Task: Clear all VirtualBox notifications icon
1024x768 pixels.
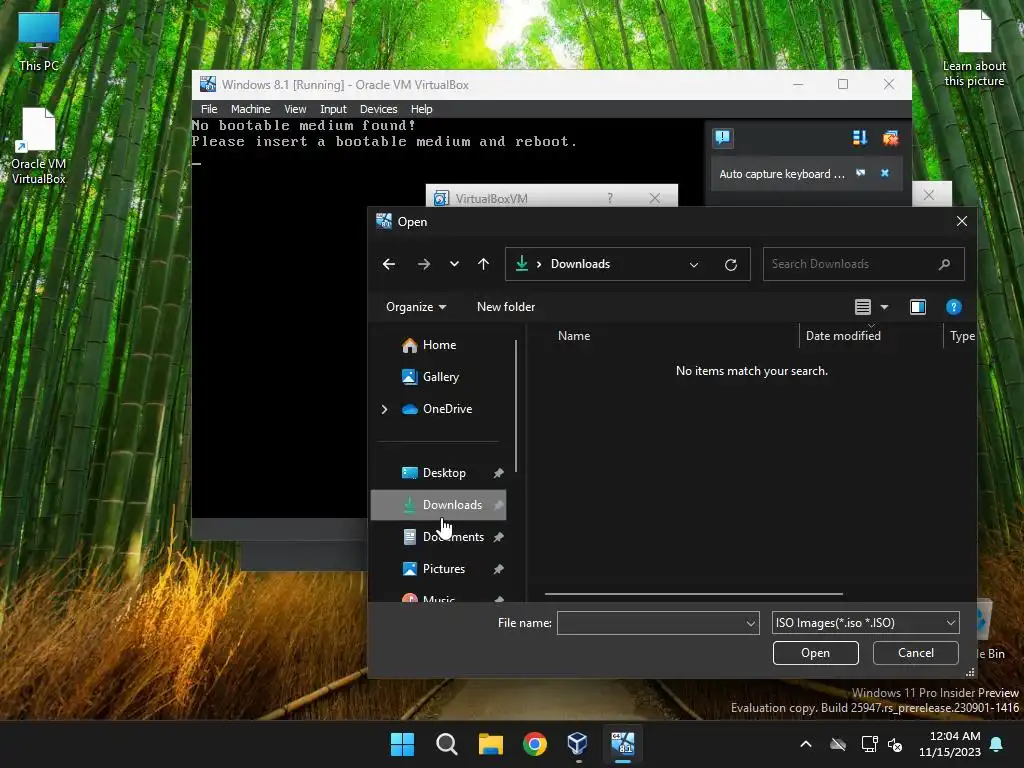Action: pos(890,138)
